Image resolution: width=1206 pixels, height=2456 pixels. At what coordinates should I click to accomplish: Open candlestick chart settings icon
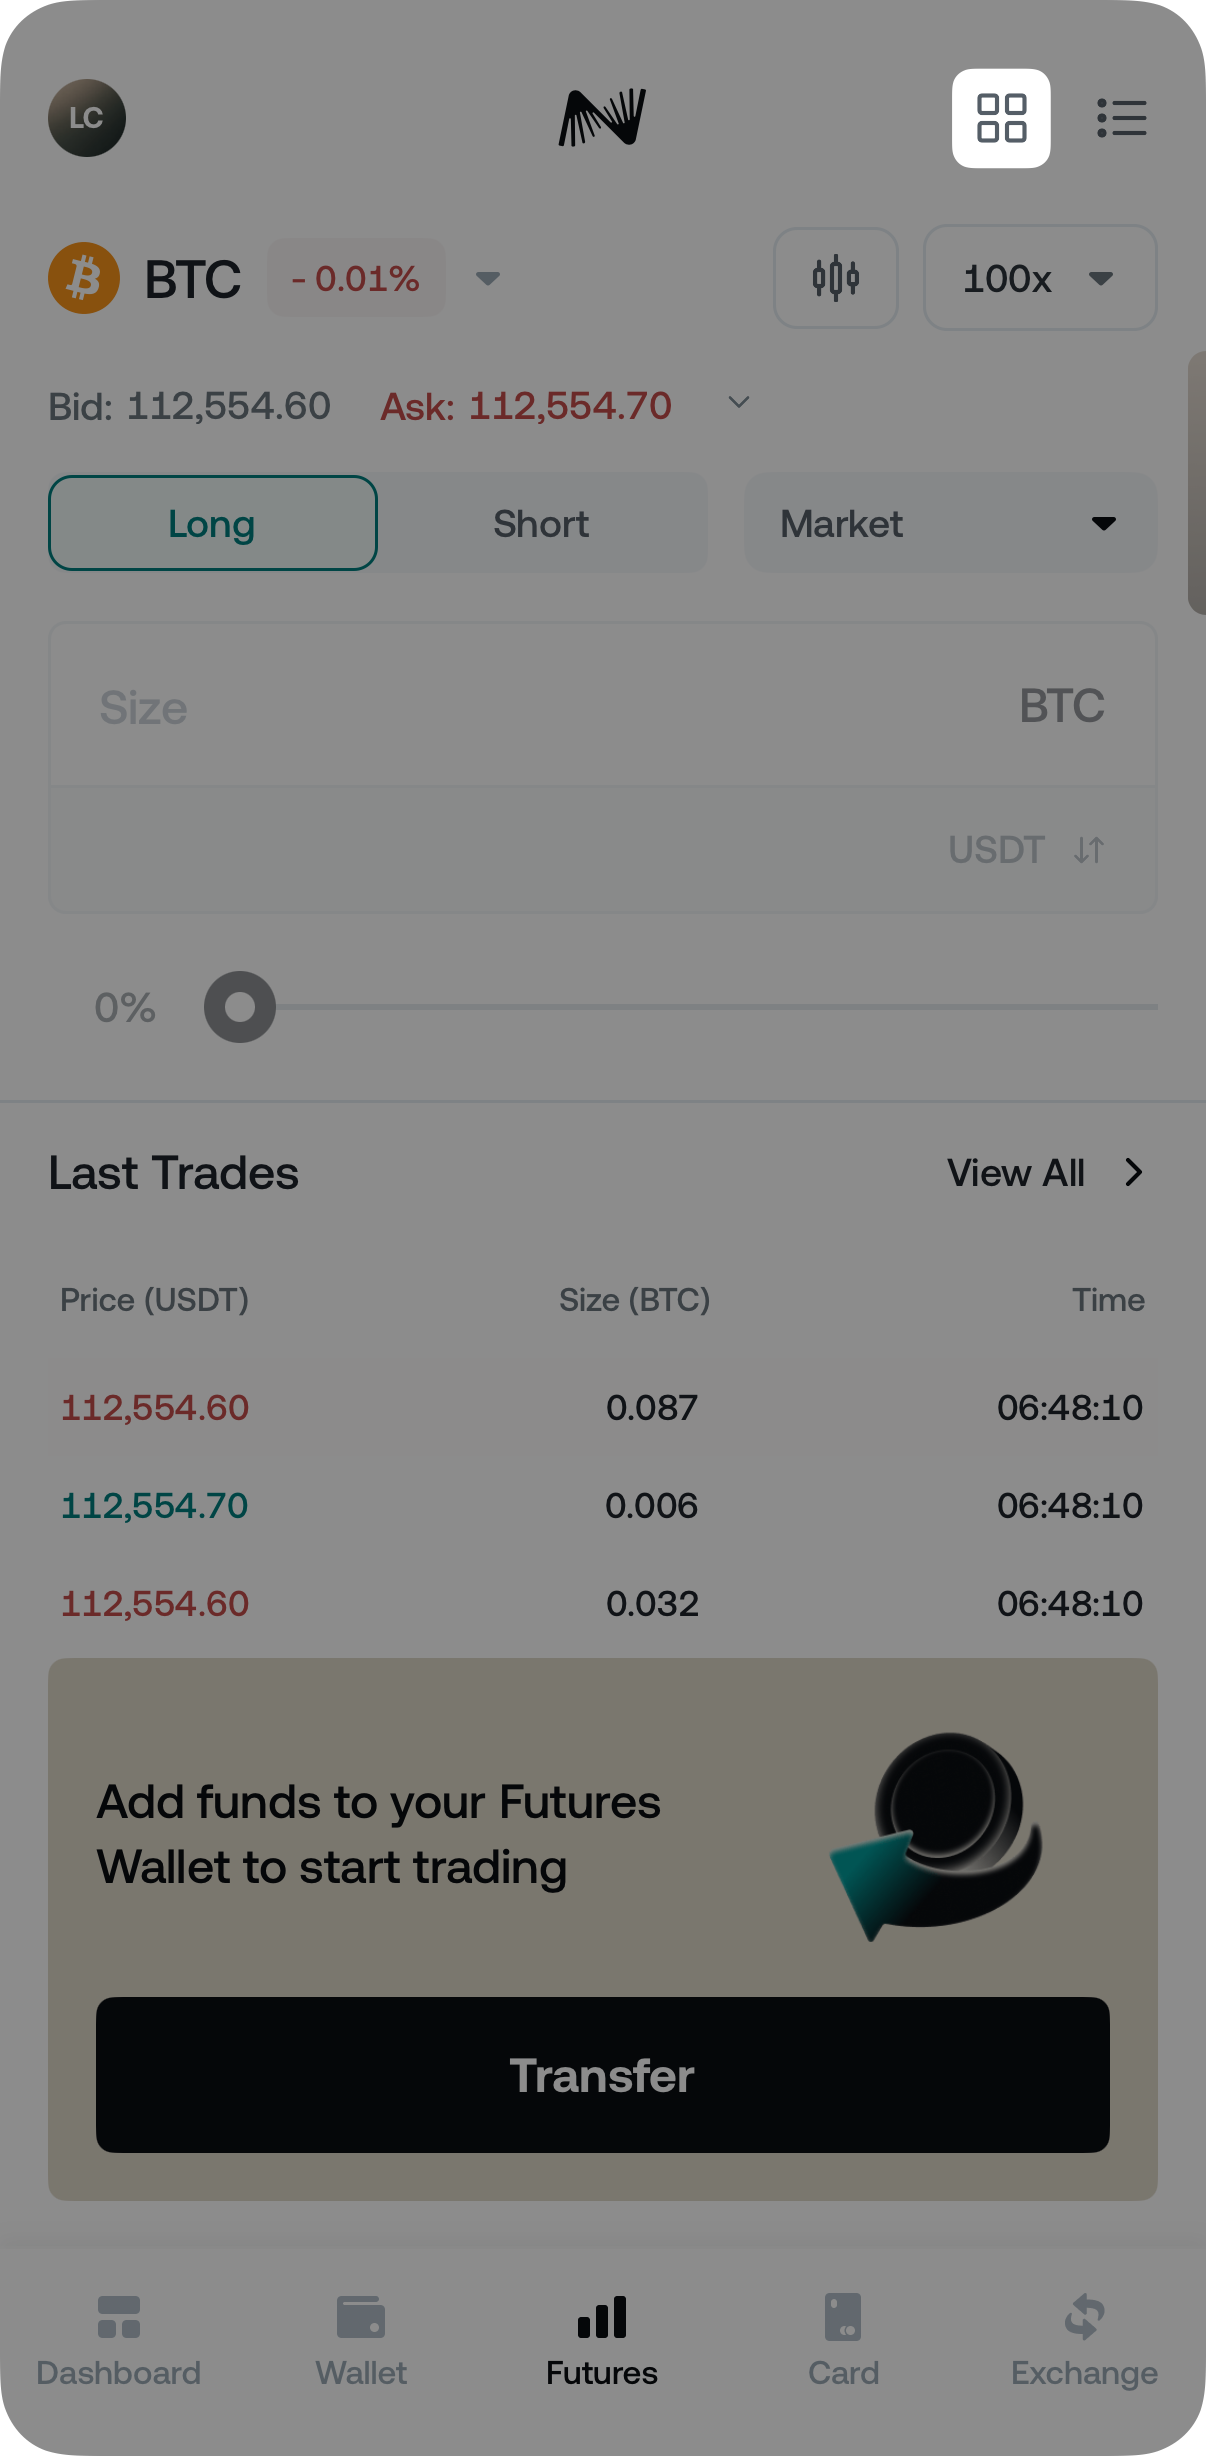tap(835, 278)
